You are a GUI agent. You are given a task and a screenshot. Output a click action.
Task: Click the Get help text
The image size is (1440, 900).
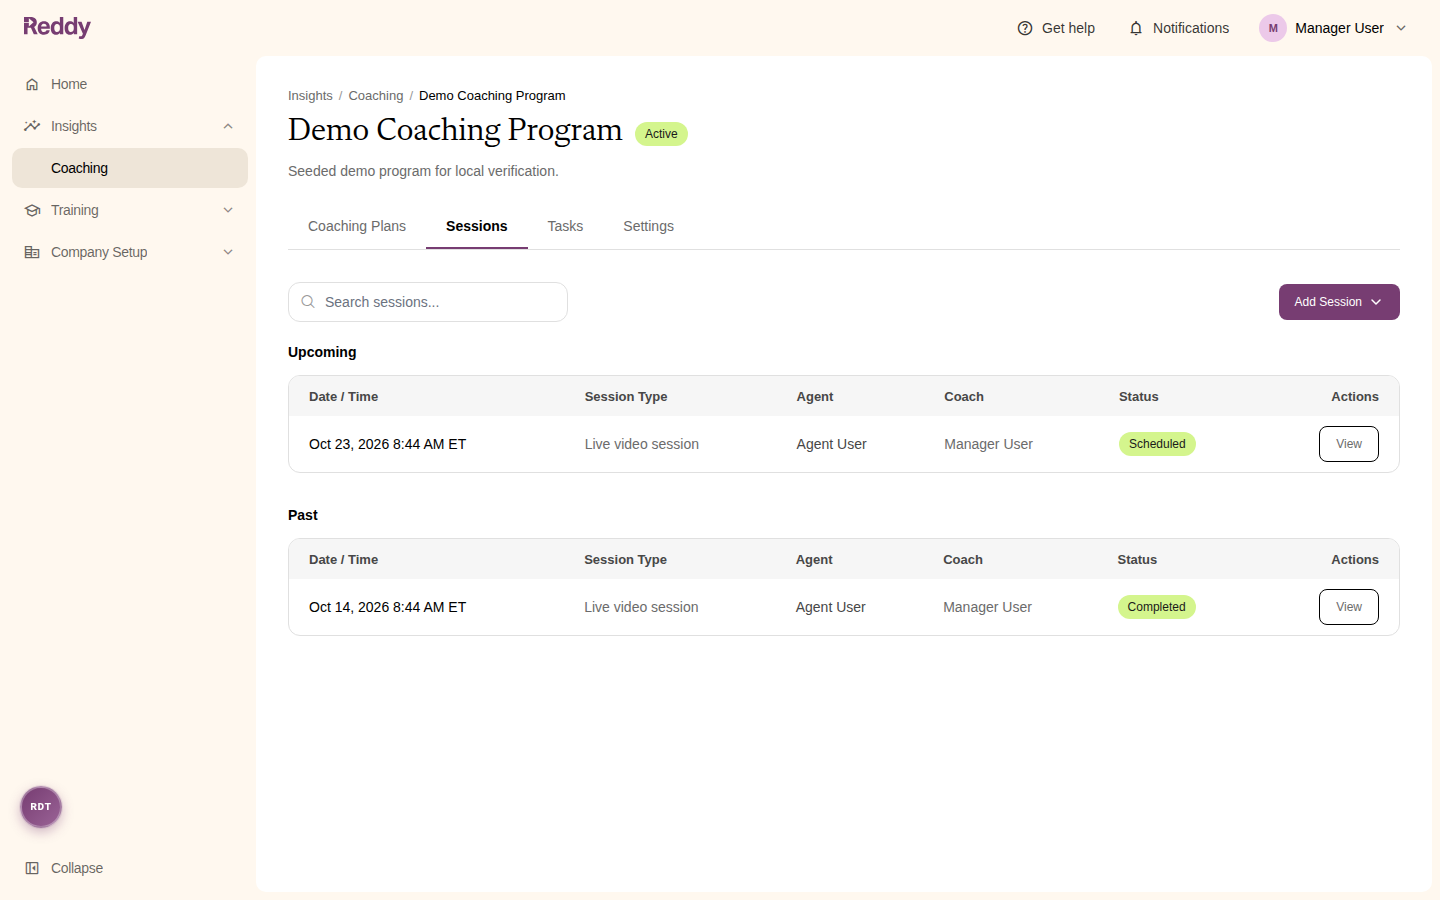point(1068,28)
